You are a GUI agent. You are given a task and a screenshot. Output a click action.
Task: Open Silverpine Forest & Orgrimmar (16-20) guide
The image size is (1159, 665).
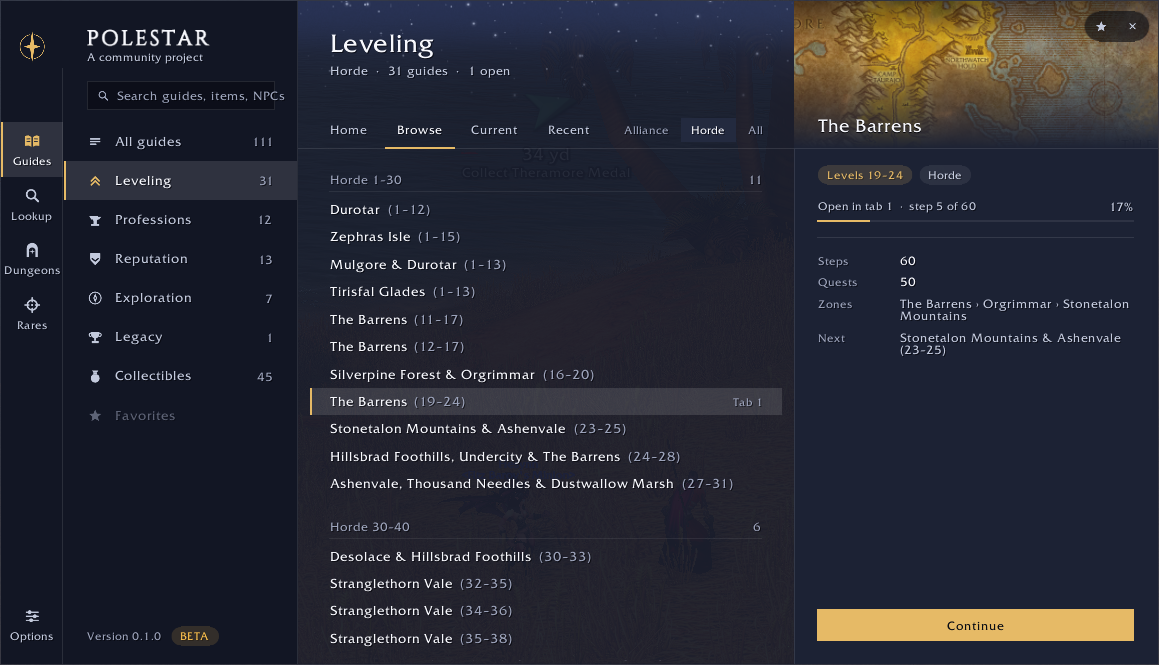click(545, 375)
